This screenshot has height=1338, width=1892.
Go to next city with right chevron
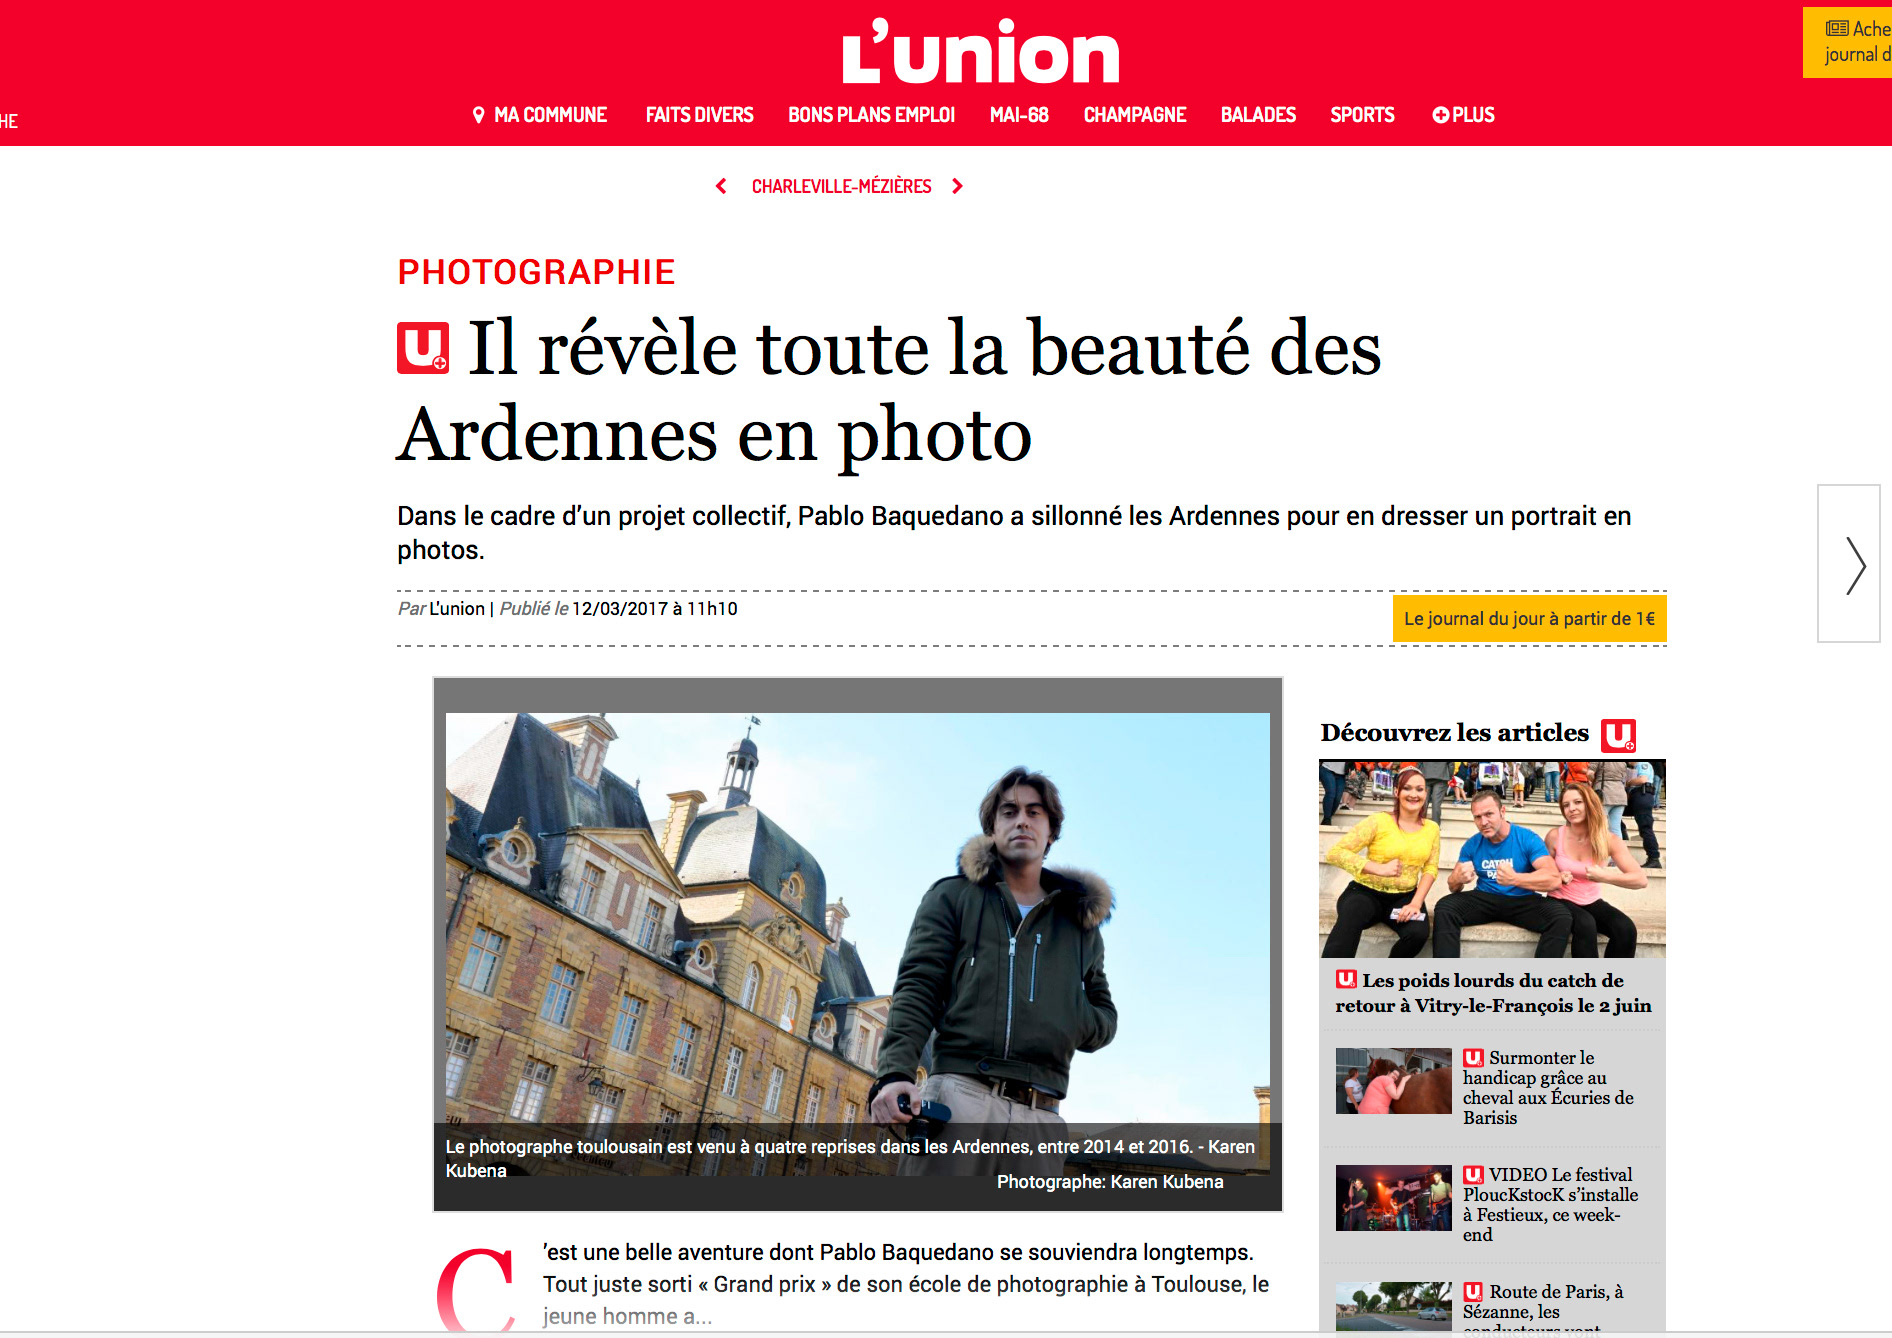coord(957,186)
